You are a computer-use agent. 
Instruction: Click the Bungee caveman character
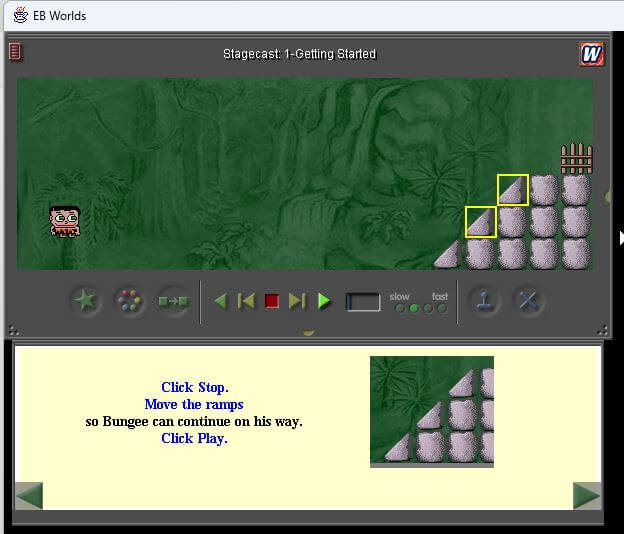[65, 222]
